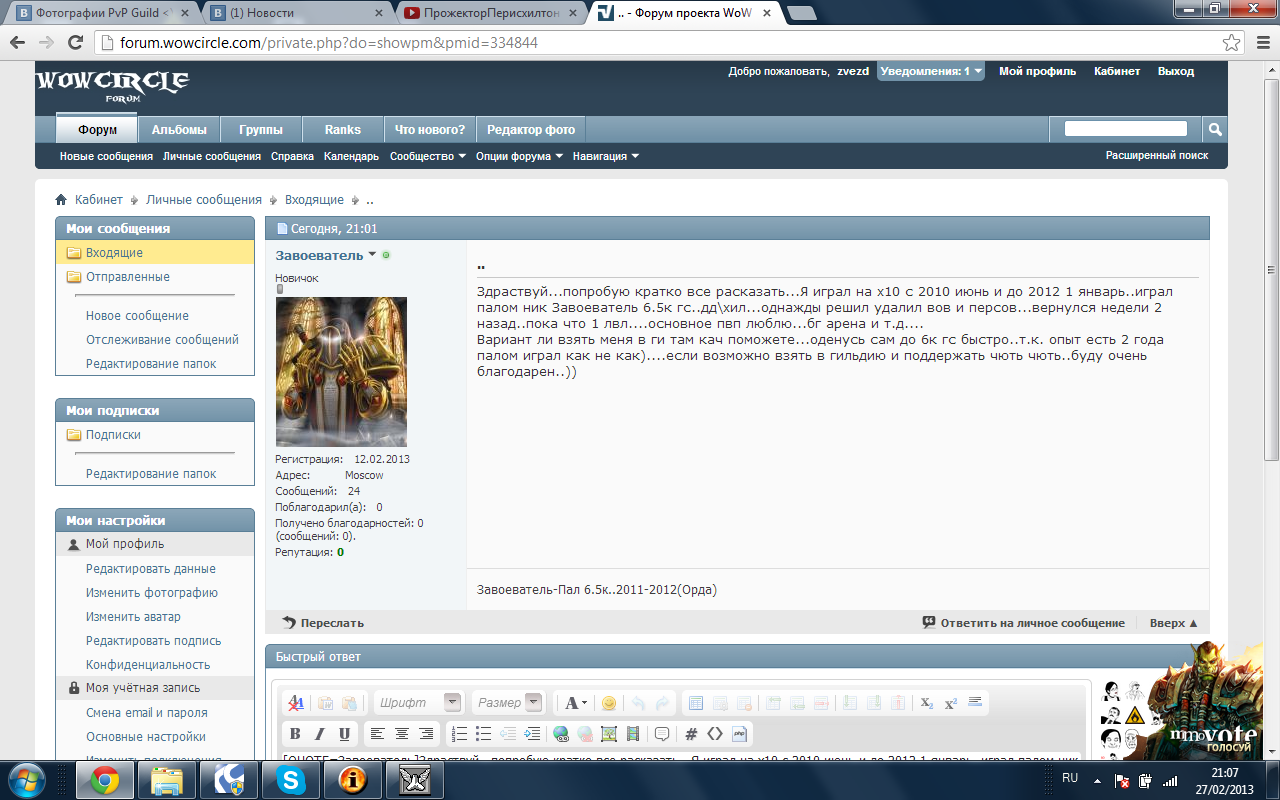Click Новое сообщение in the sidebar
This screenshot has width=1280, height=800.
[137, 315]
